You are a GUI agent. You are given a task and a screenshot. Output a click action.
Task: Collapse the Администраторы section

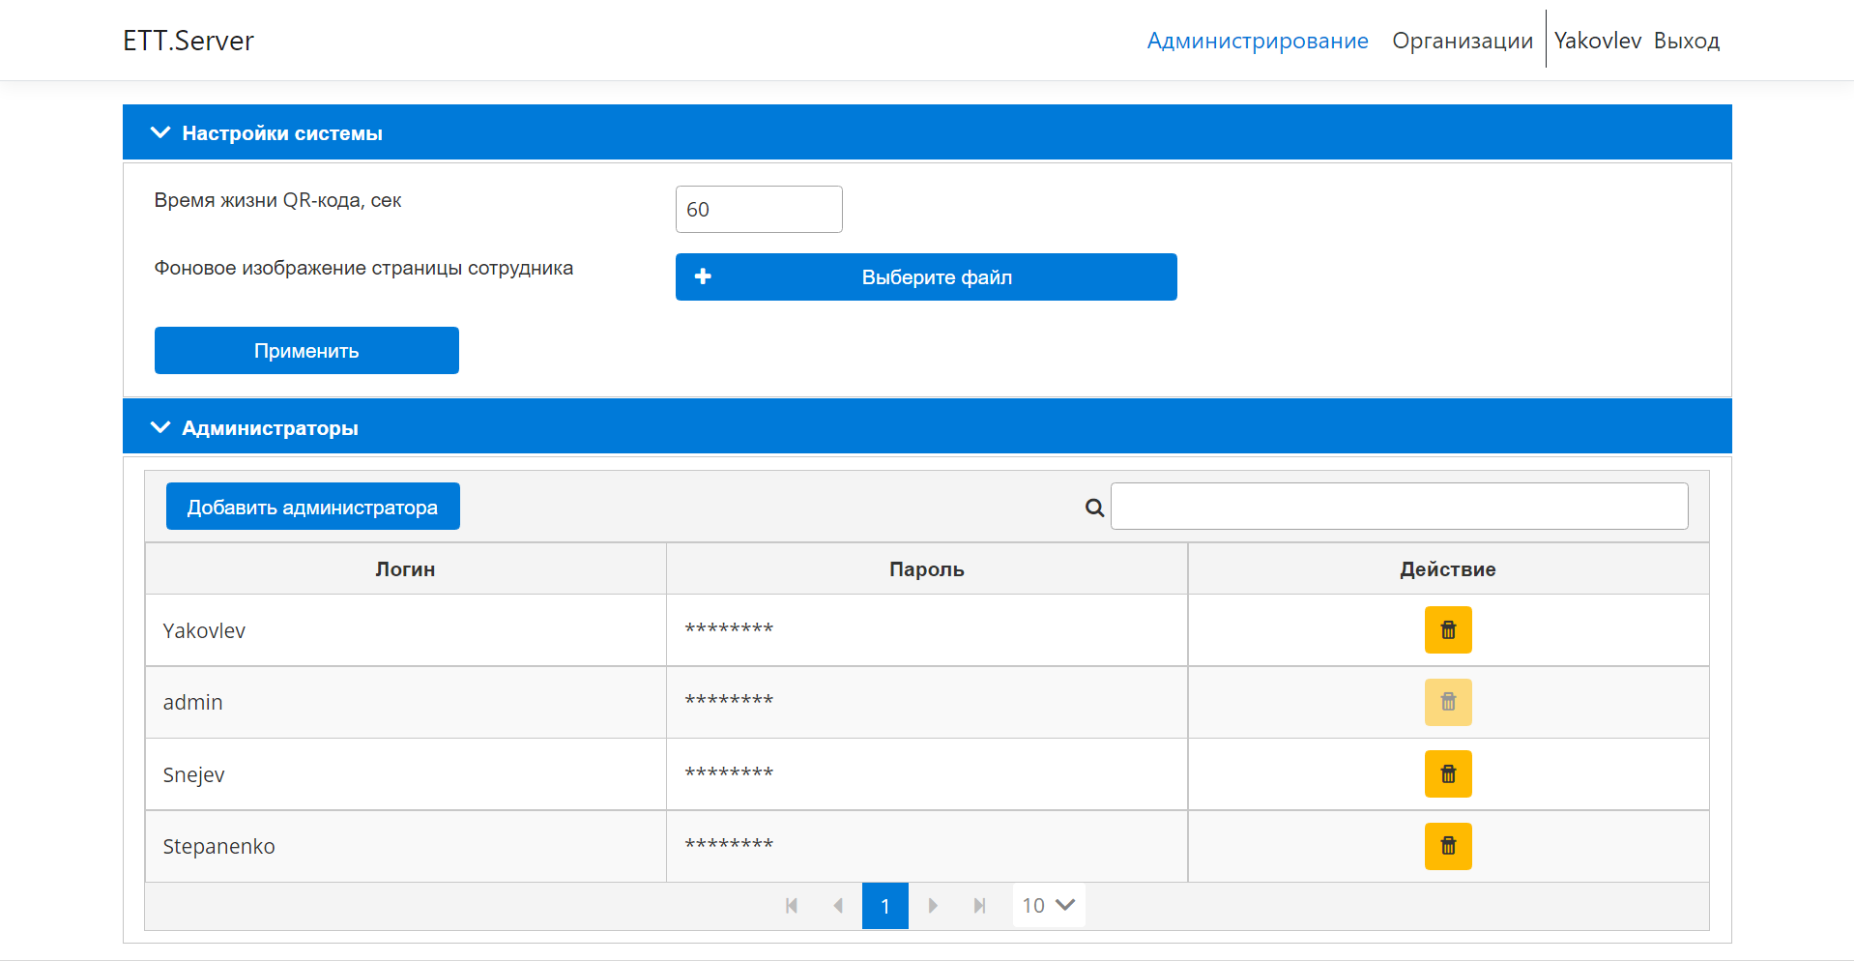160,428
